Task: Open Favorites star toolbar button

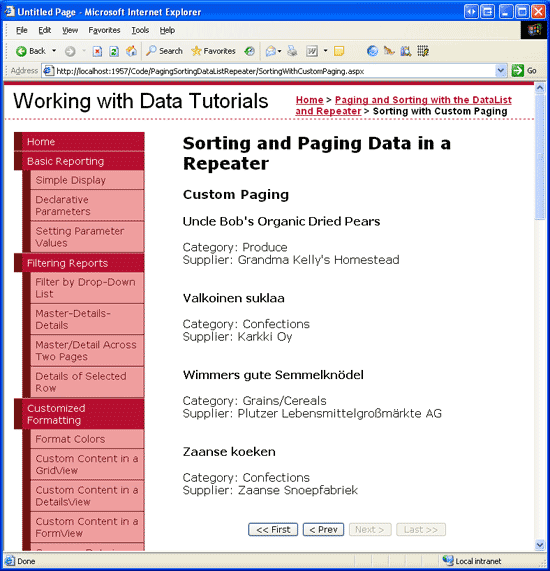Action: [x=213, y=51]
